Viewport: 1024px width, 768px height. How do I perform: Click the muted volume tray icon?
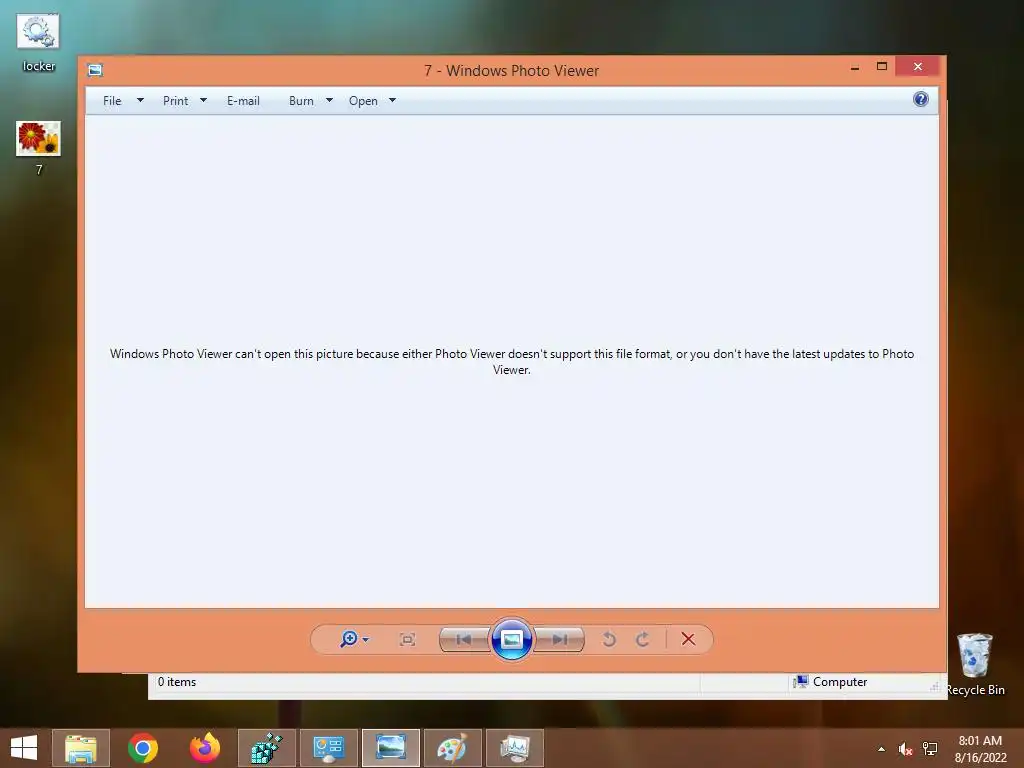tap(905, 749)
